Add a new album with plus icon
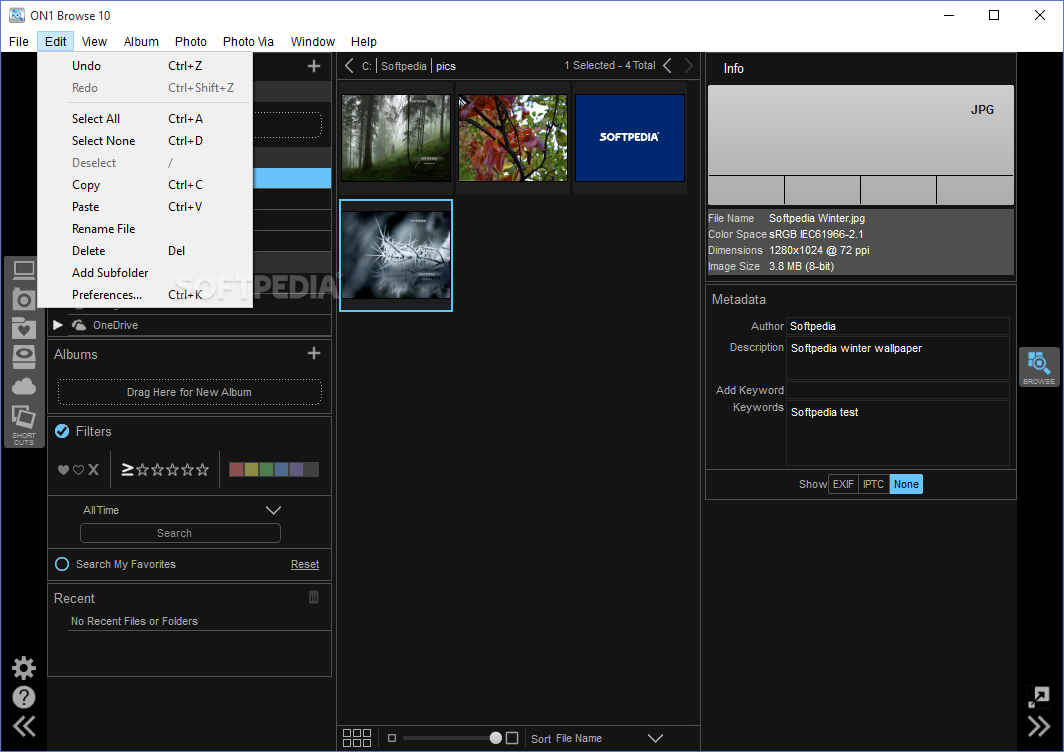Image resolution: width=1064 pixels, height=752 pixels. point(314,354)
